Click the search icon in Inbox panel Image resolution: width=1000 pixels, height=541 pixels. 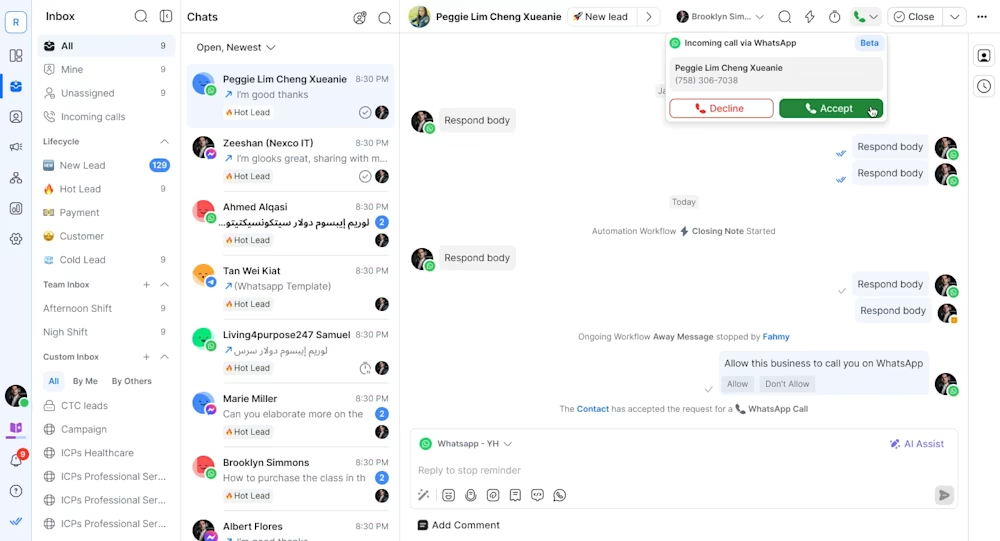[141, 17]
